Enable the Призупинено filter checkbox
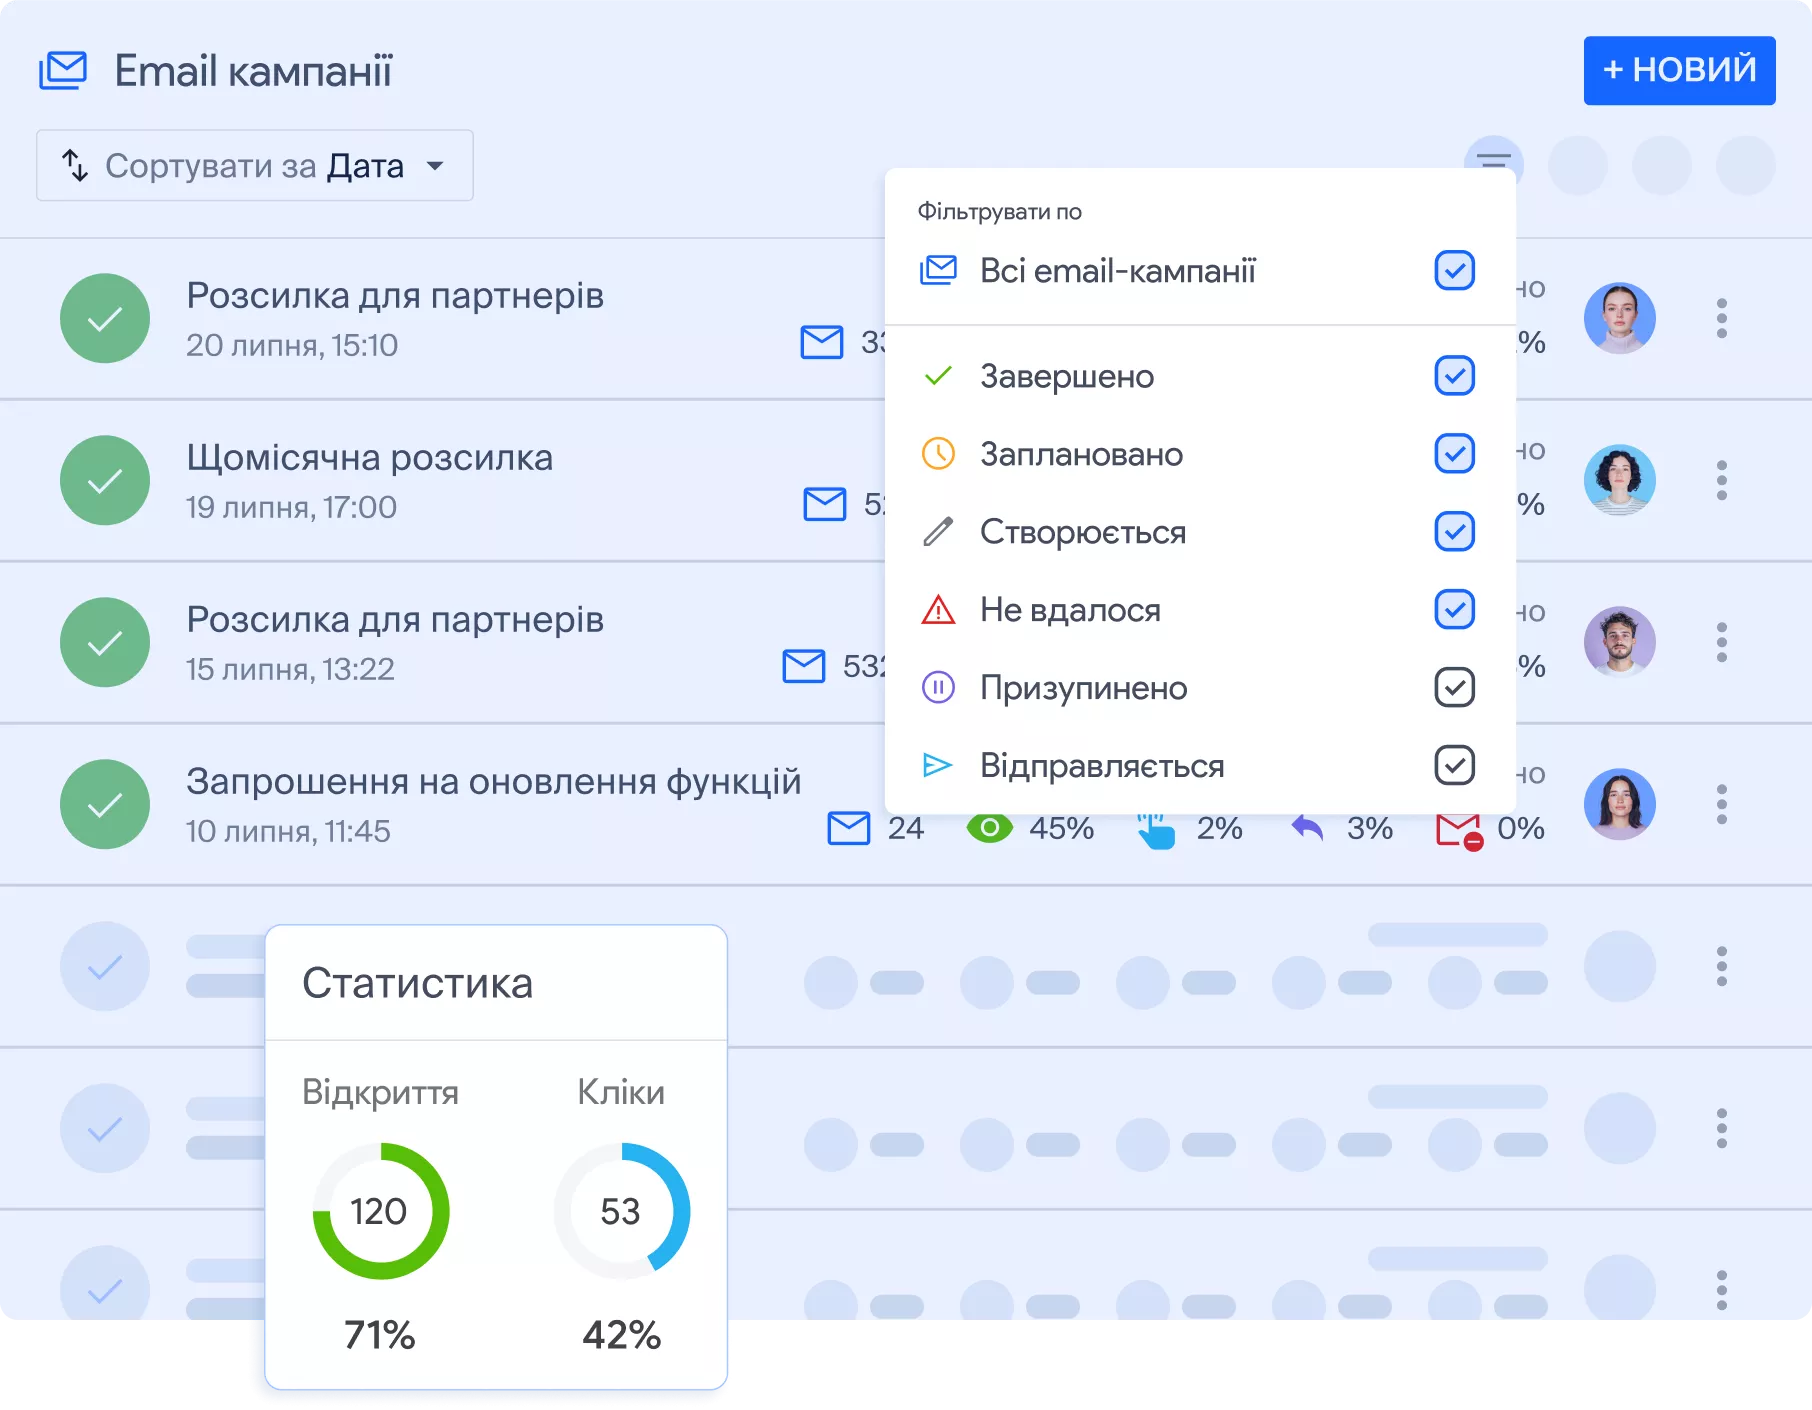 pyautogui.click(x=1455, y=687)
